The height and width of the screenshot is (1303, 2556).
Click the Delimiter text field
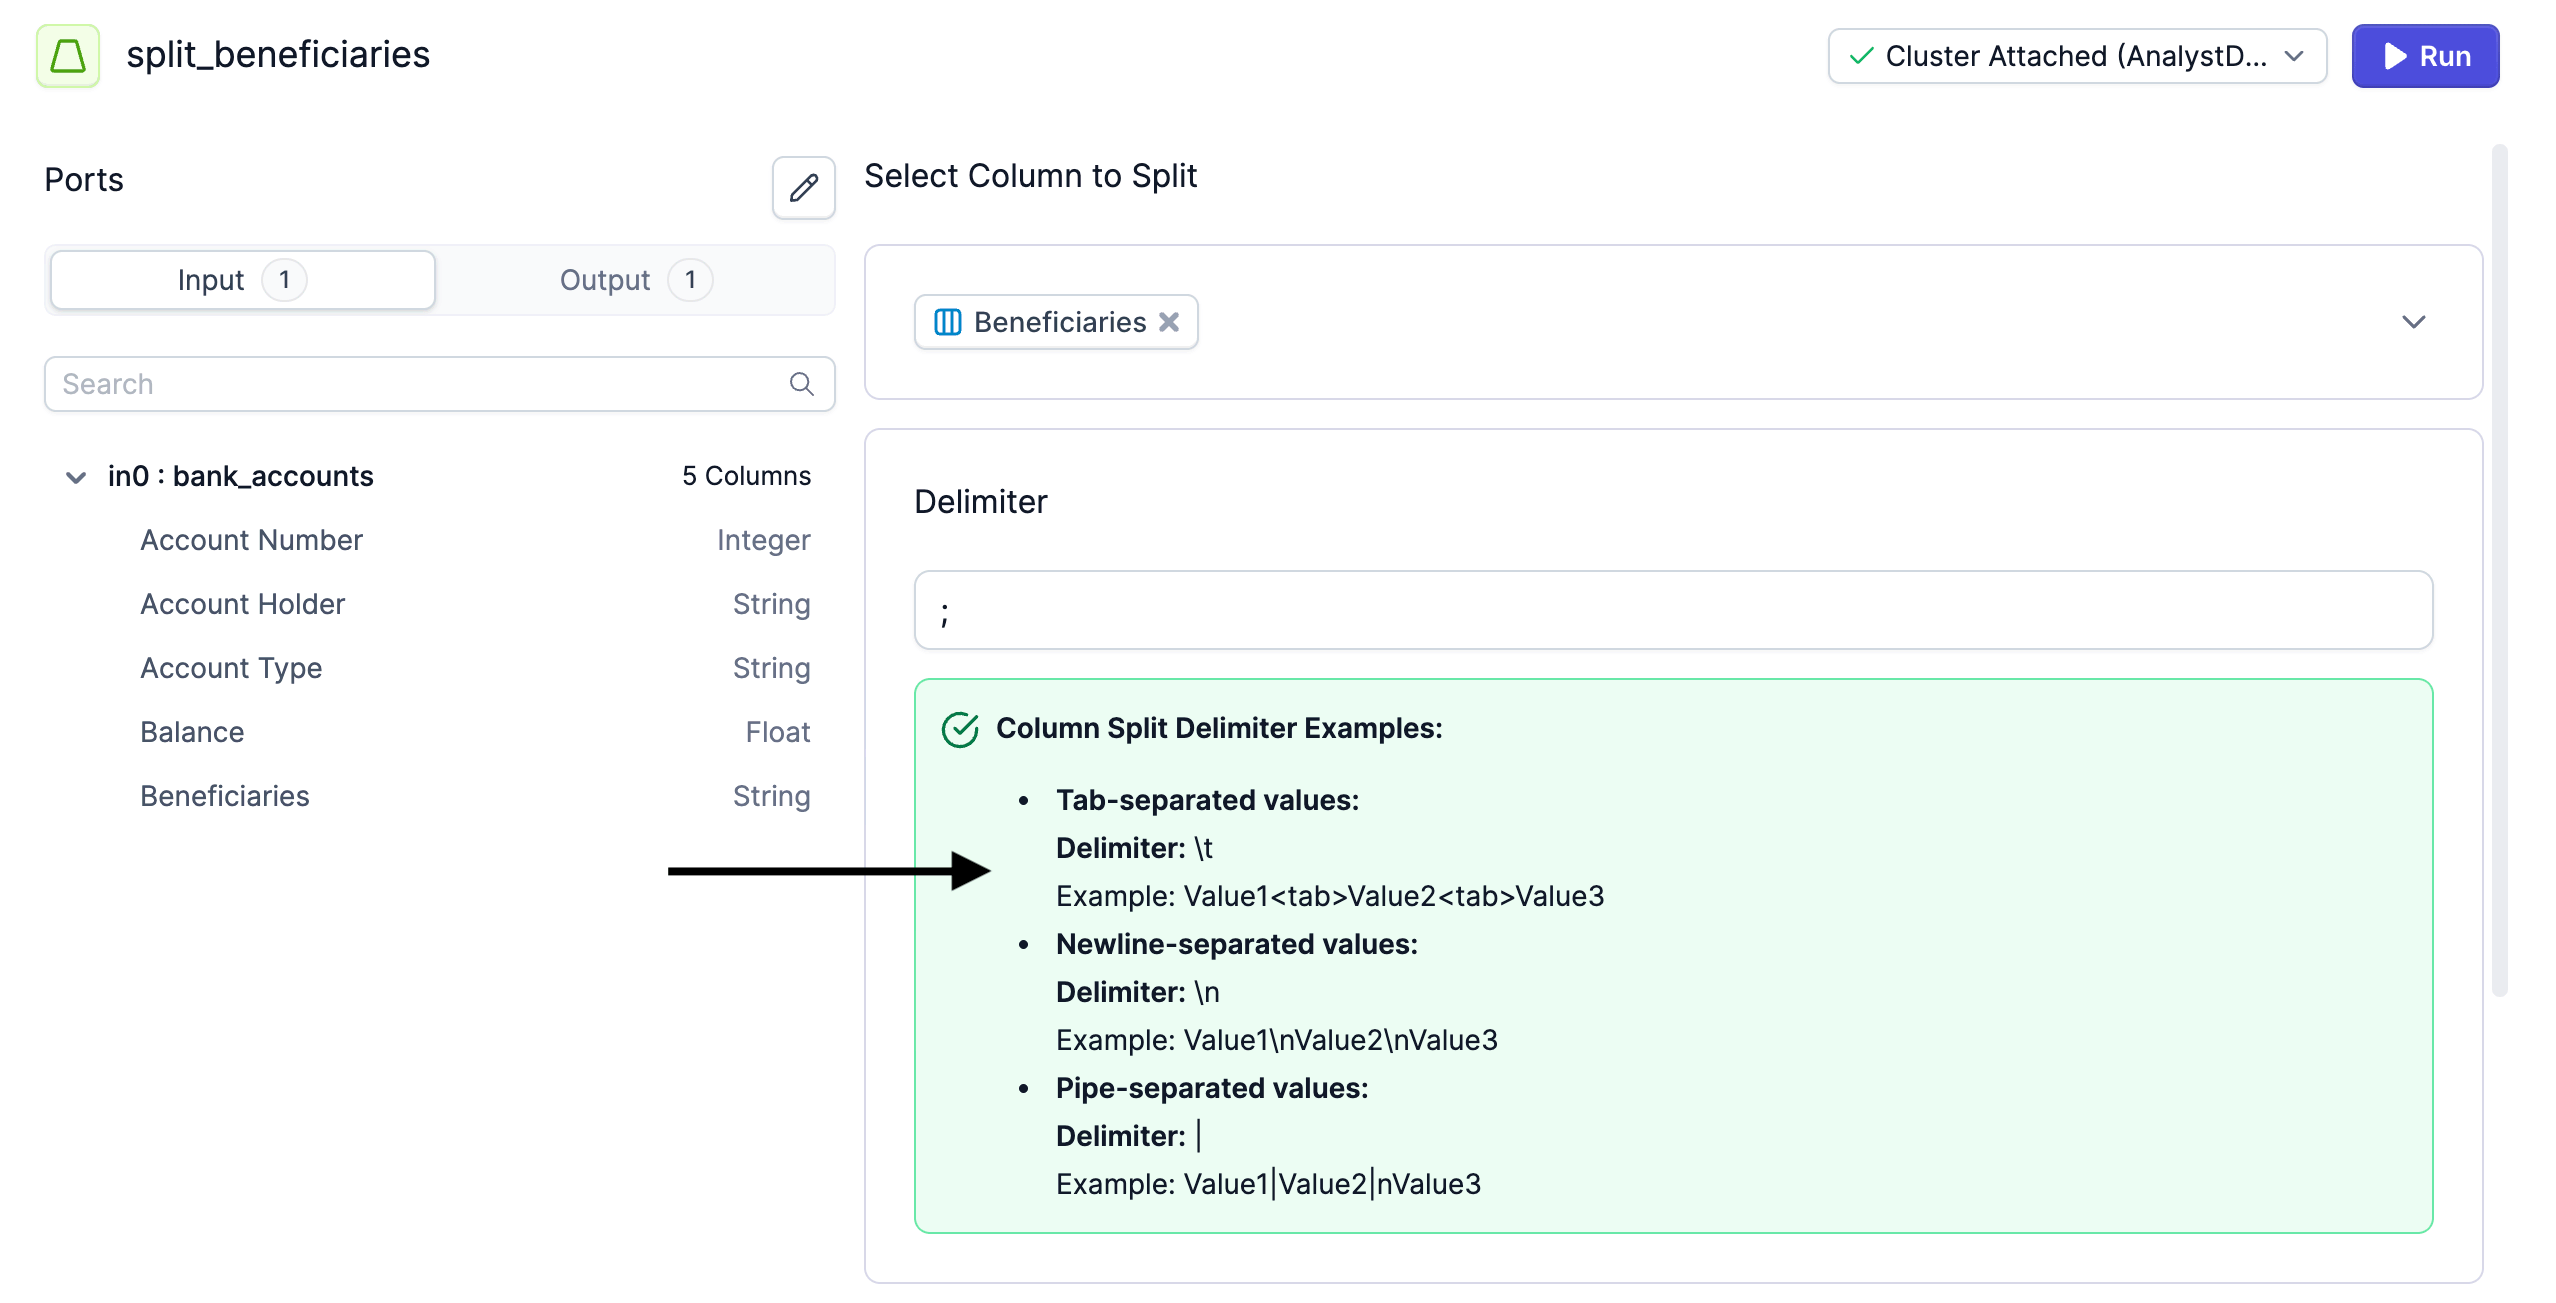tap(1672, 610)
